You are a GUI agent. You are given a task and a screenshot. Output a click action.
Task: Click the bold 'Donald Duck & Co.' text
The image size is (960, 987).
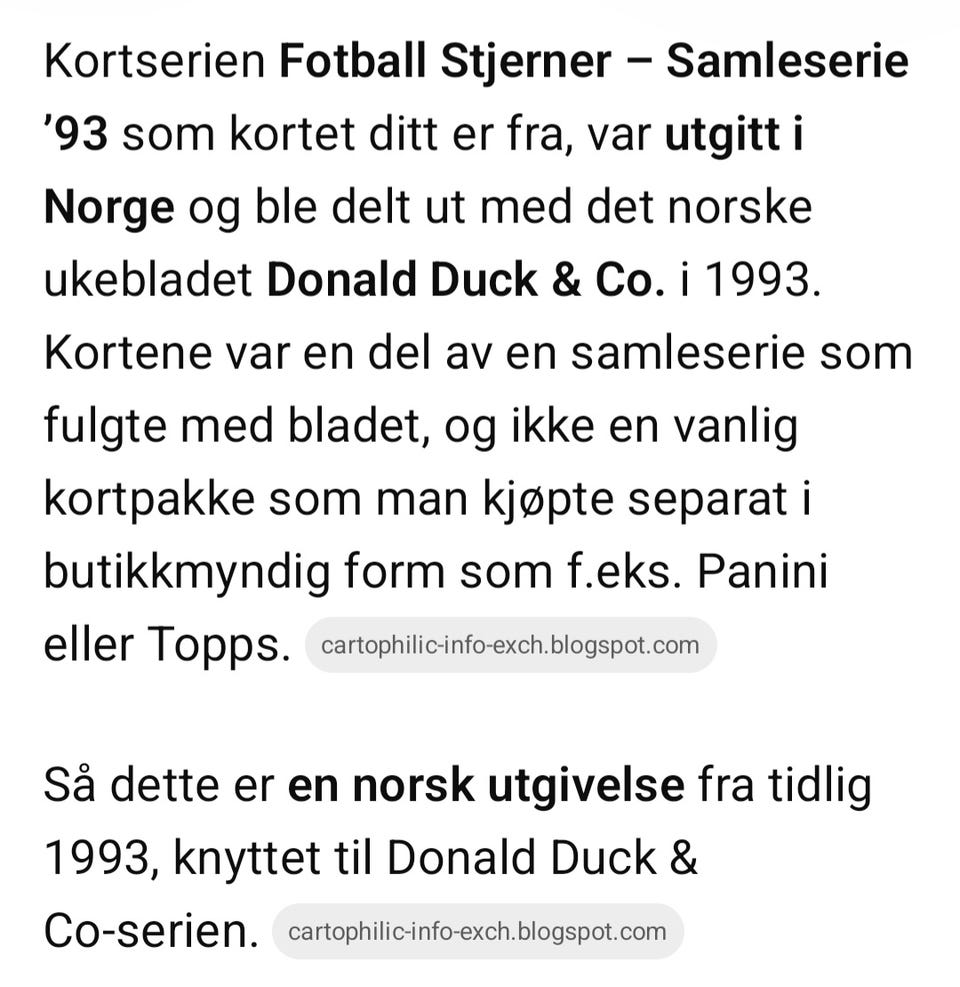click(466, 279)
